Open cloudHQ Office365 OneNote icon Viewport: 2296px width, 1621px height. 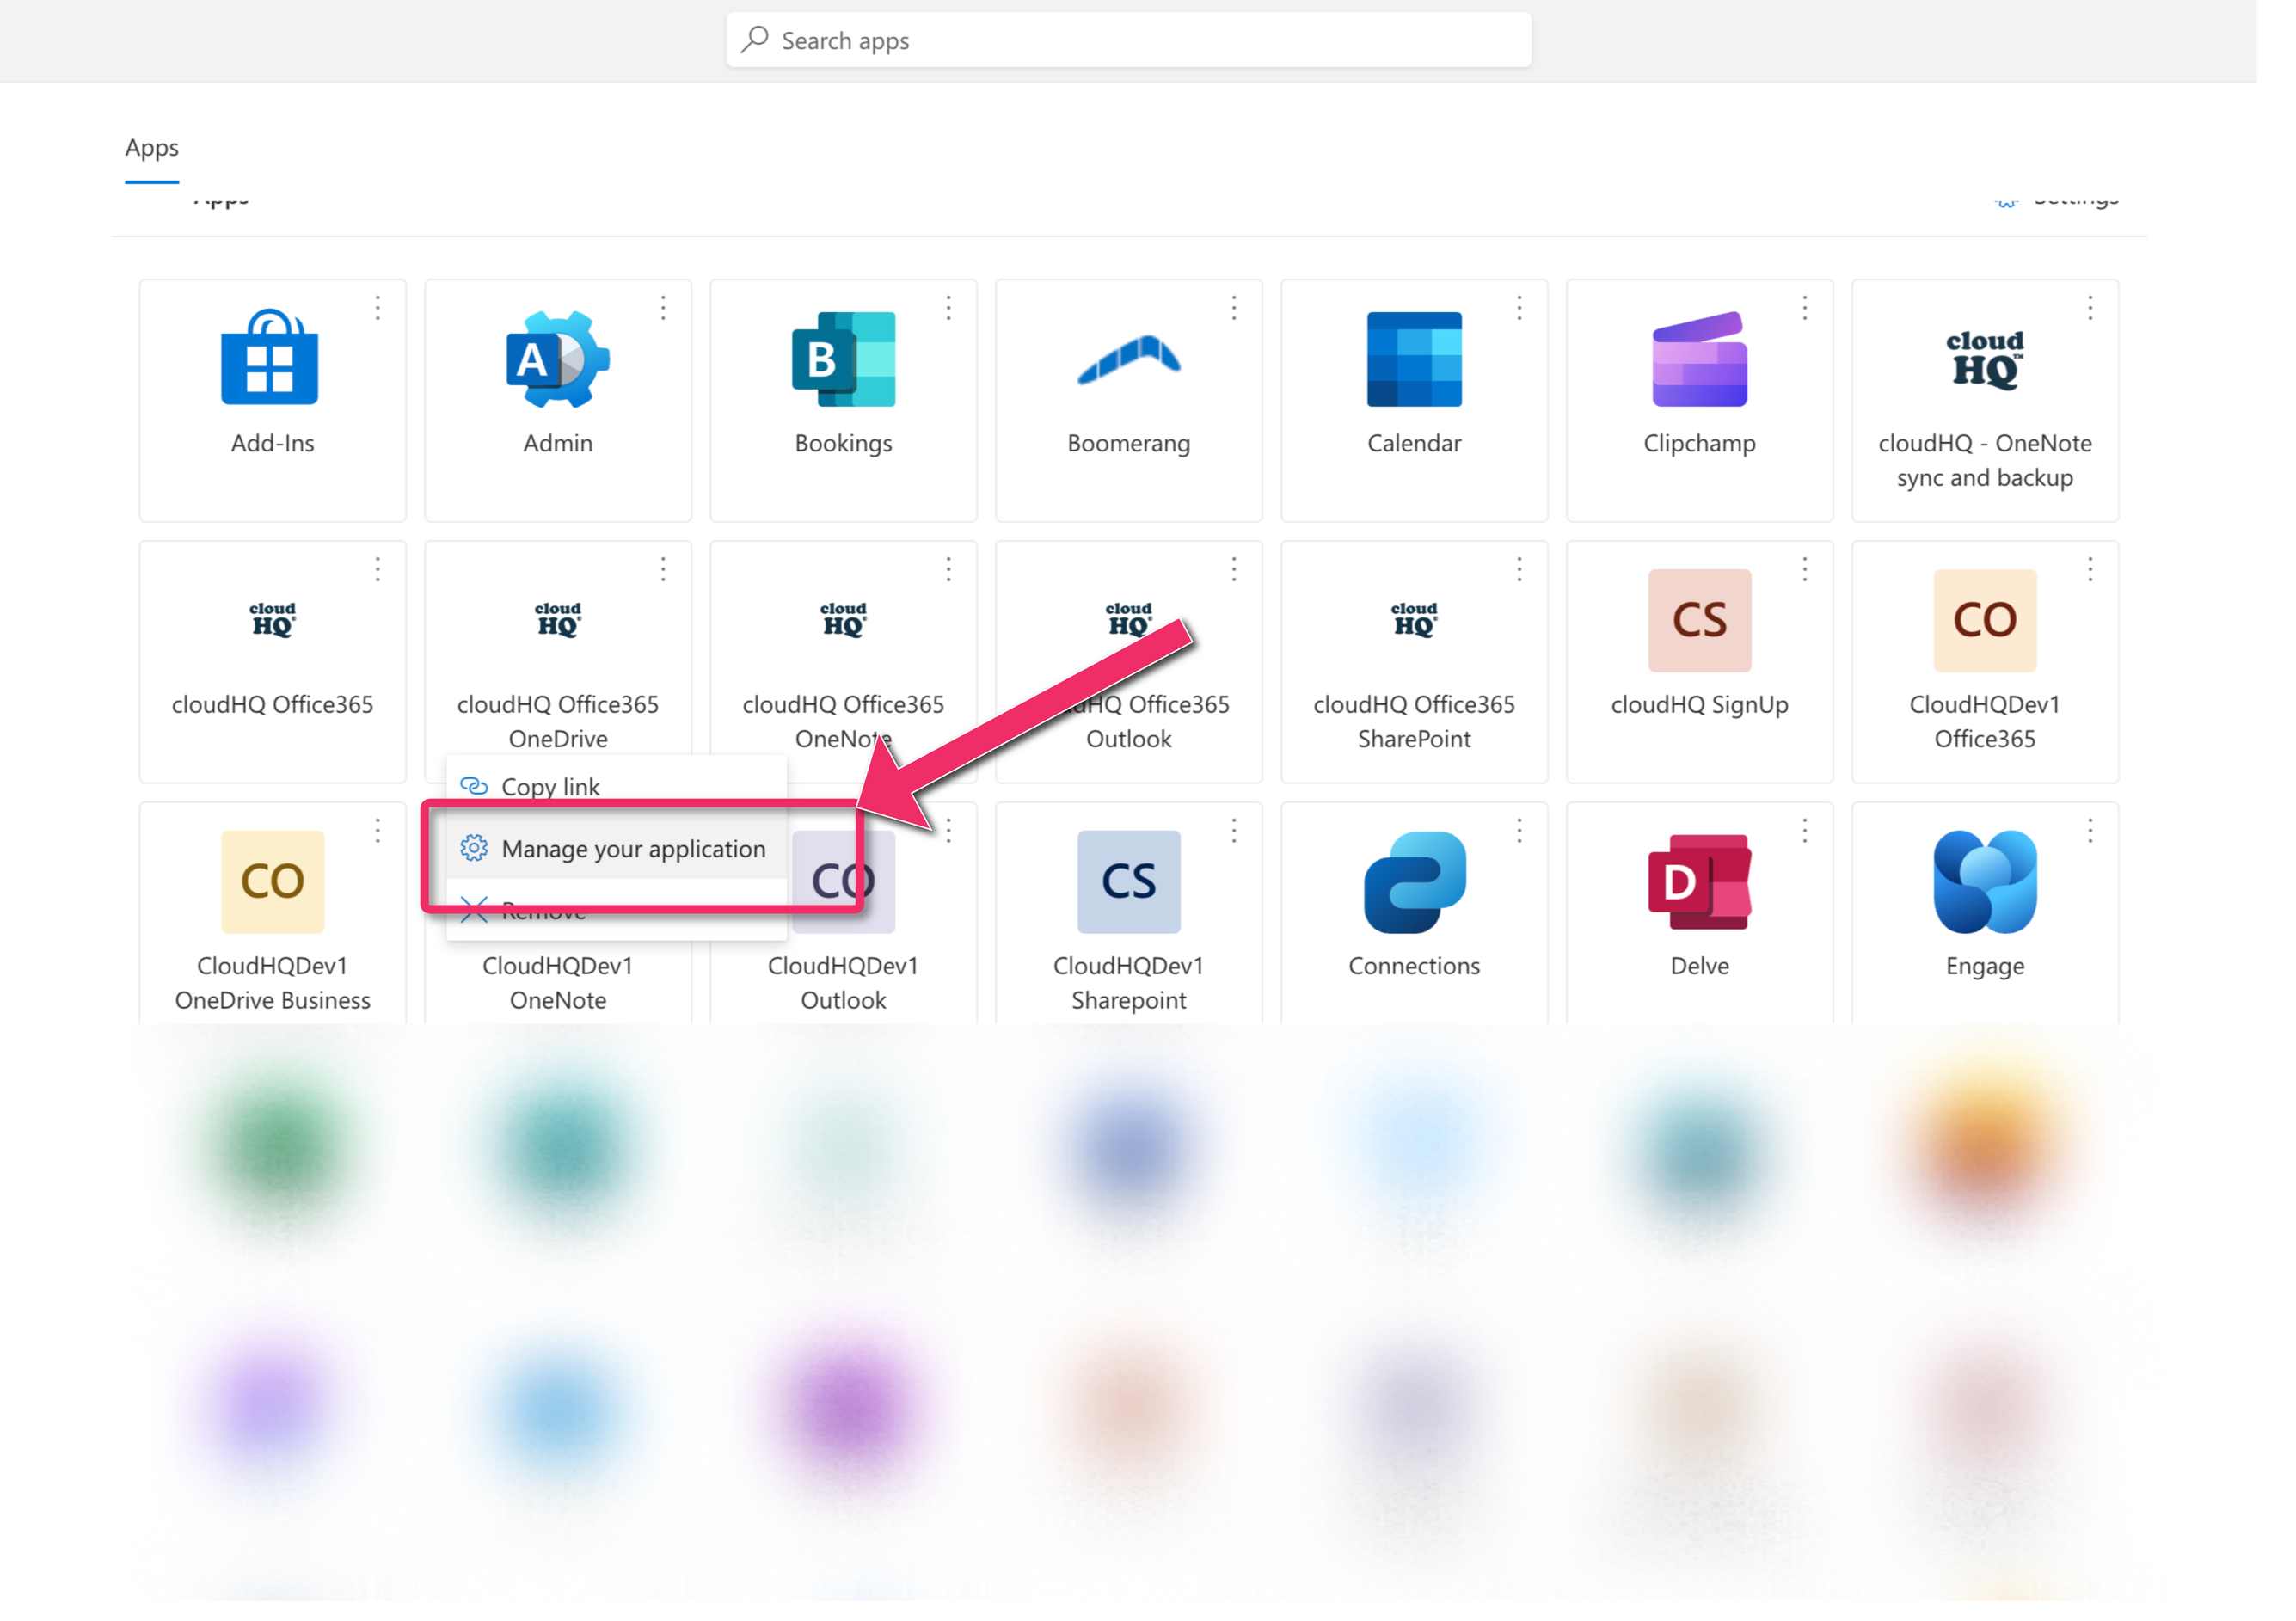pyautogui.click(x=843, y=620)
